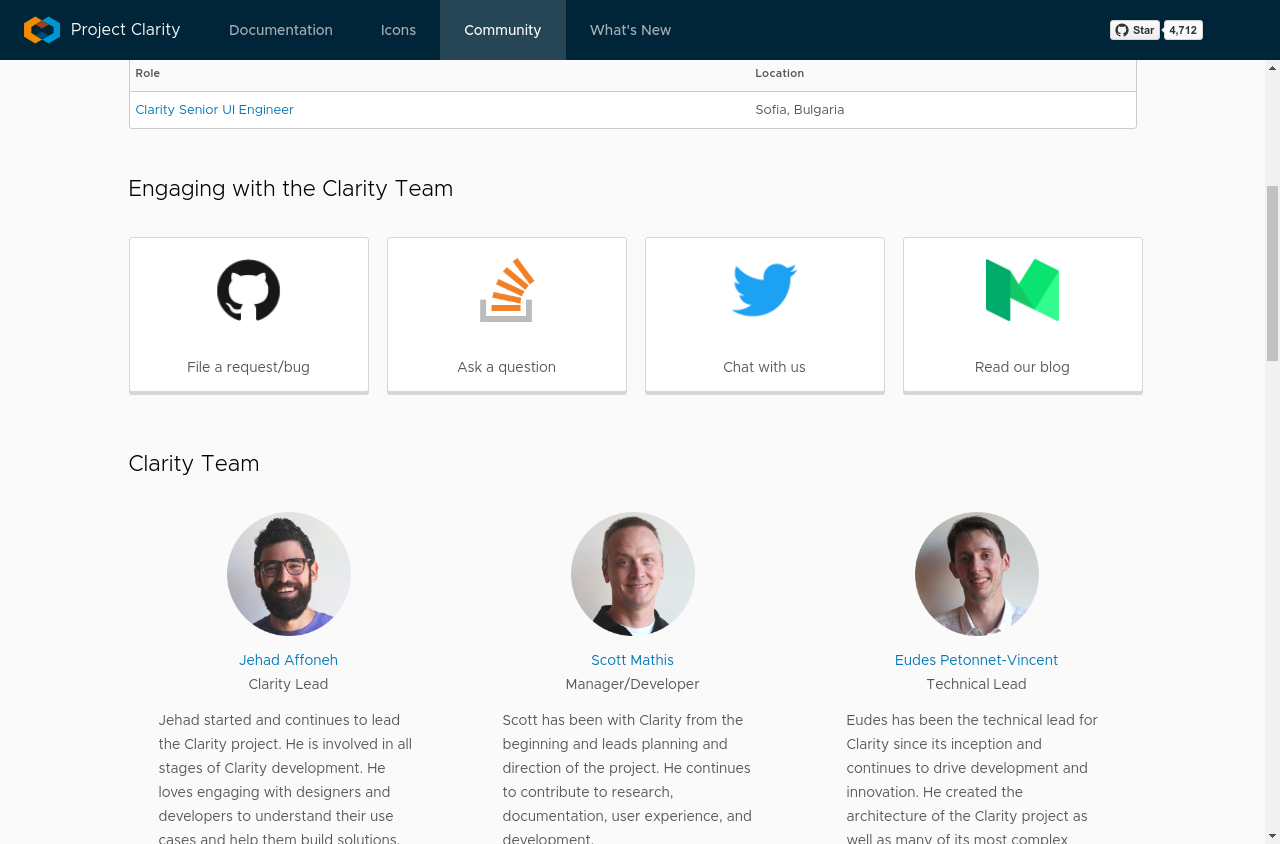Click the Chat with us label
This screenshot has height=844, width=1280.
[x=764, y=367]
